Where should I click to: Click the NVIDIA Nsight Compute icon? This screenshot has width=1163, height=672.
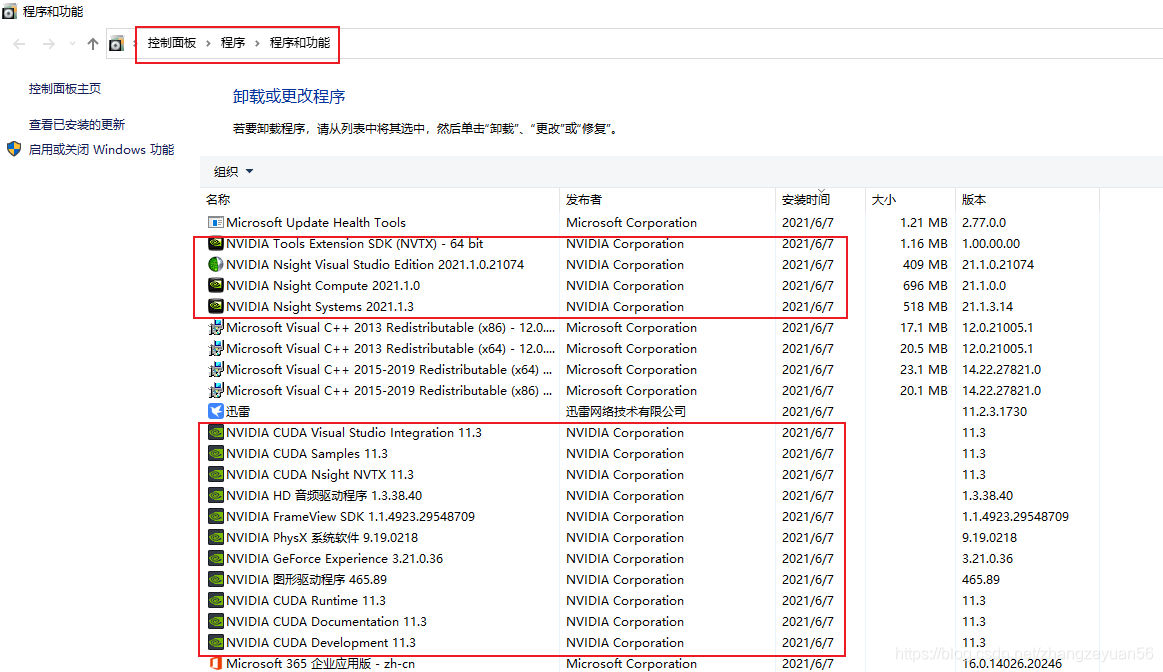[x=216, y=286]
